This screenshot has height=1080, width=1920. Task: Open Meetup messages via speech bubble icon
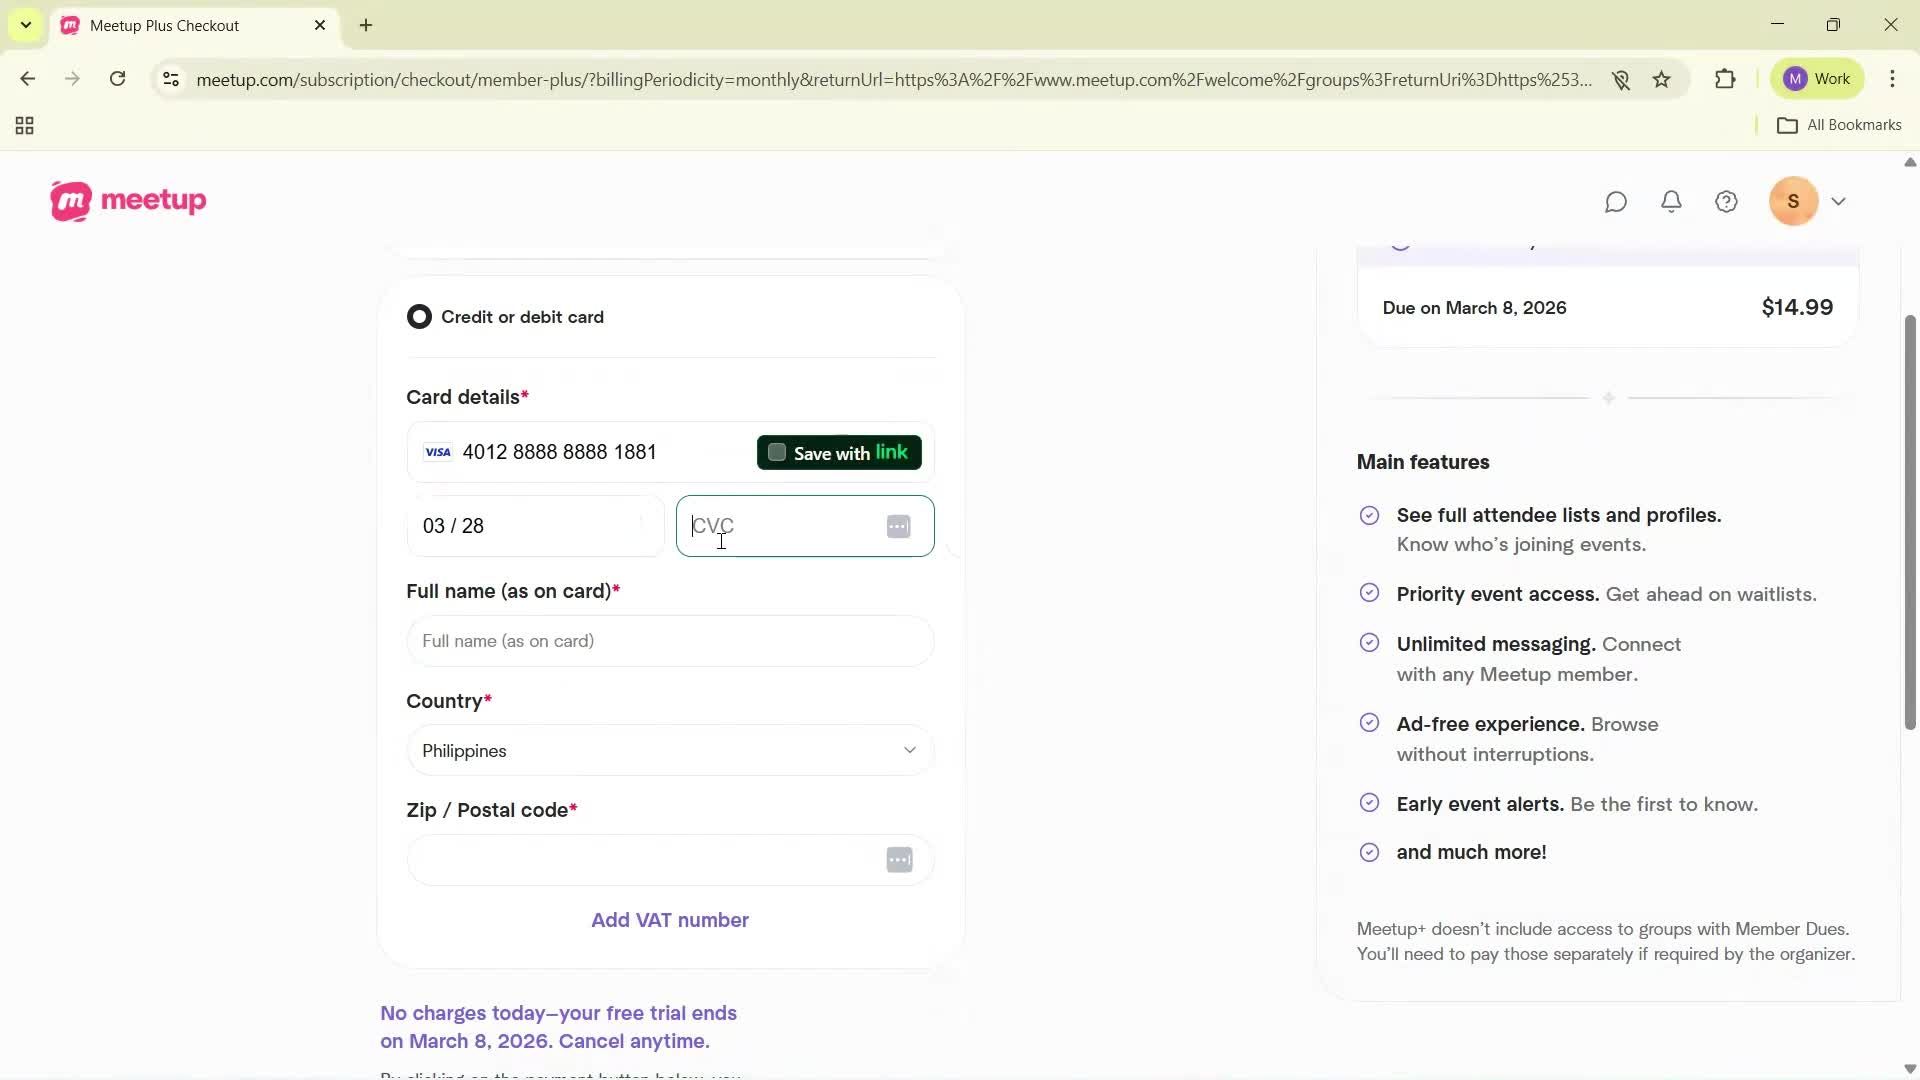(1616, 201)
